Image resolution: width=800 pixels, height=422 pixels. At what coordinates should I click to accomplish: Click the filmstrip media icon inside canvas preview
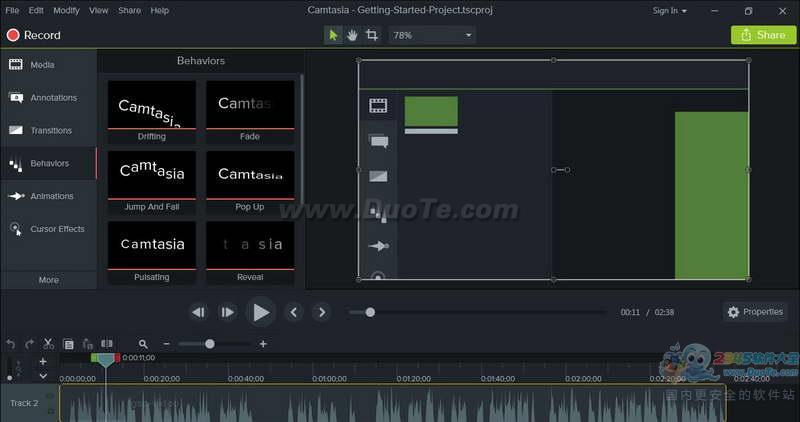(x=378, y=106)
